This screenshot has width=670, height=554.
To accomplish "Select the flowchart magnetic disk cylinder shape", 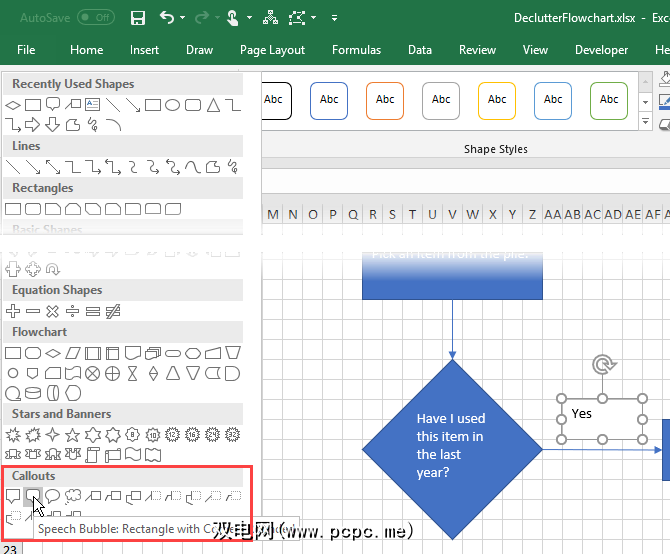I will pos(33,393).
